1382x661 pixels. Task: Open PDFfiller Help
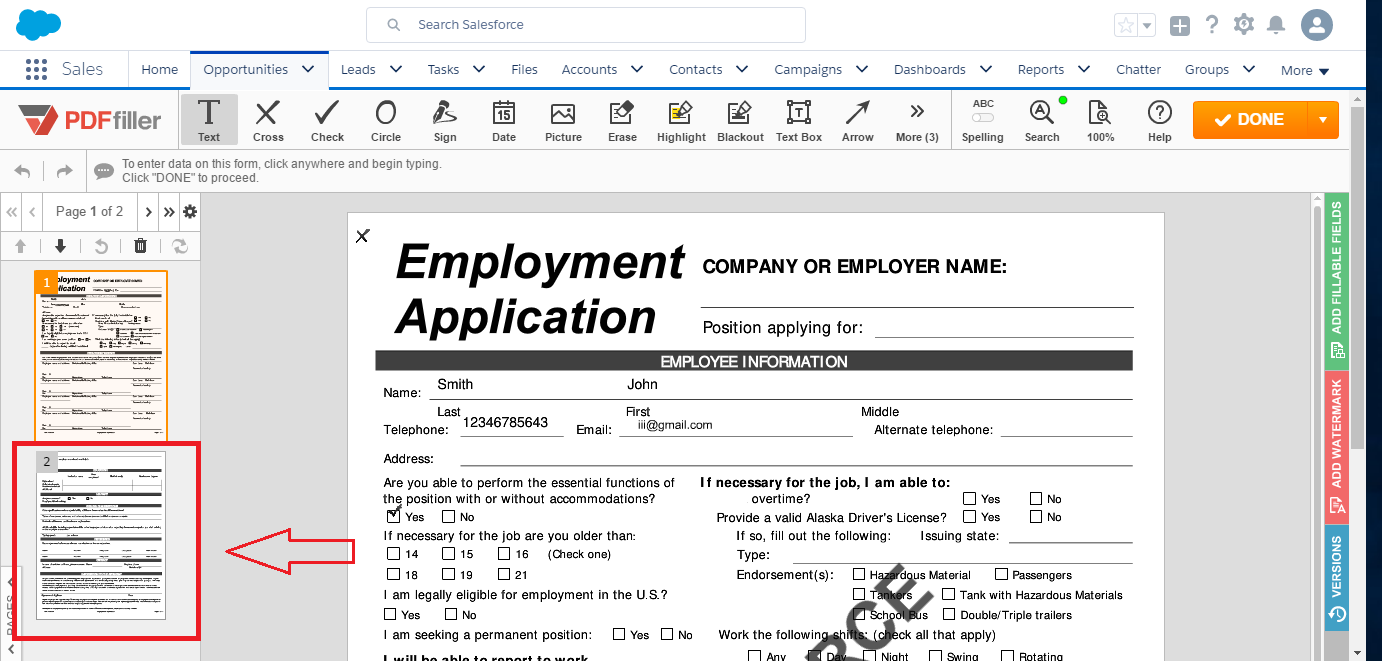pyautogui.click(x=1160, y=119)
